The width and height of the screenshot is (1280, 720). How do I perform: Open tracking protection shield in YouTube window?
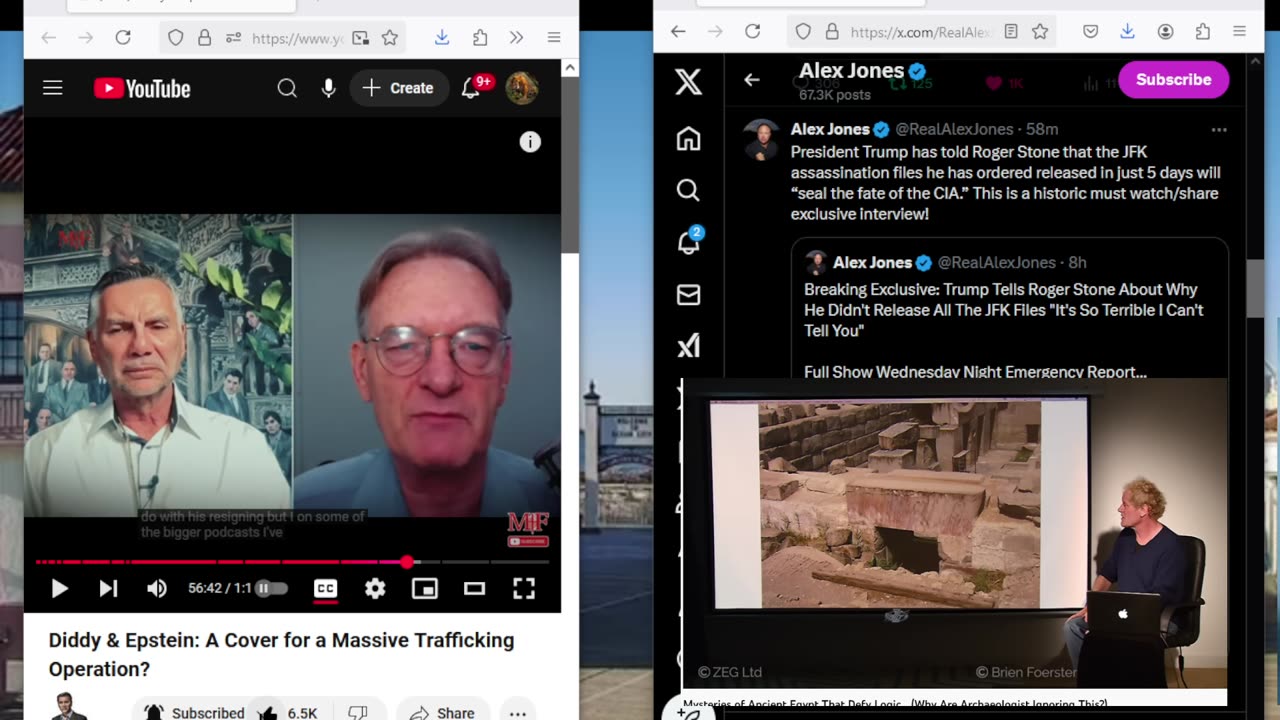pos(175,38)
